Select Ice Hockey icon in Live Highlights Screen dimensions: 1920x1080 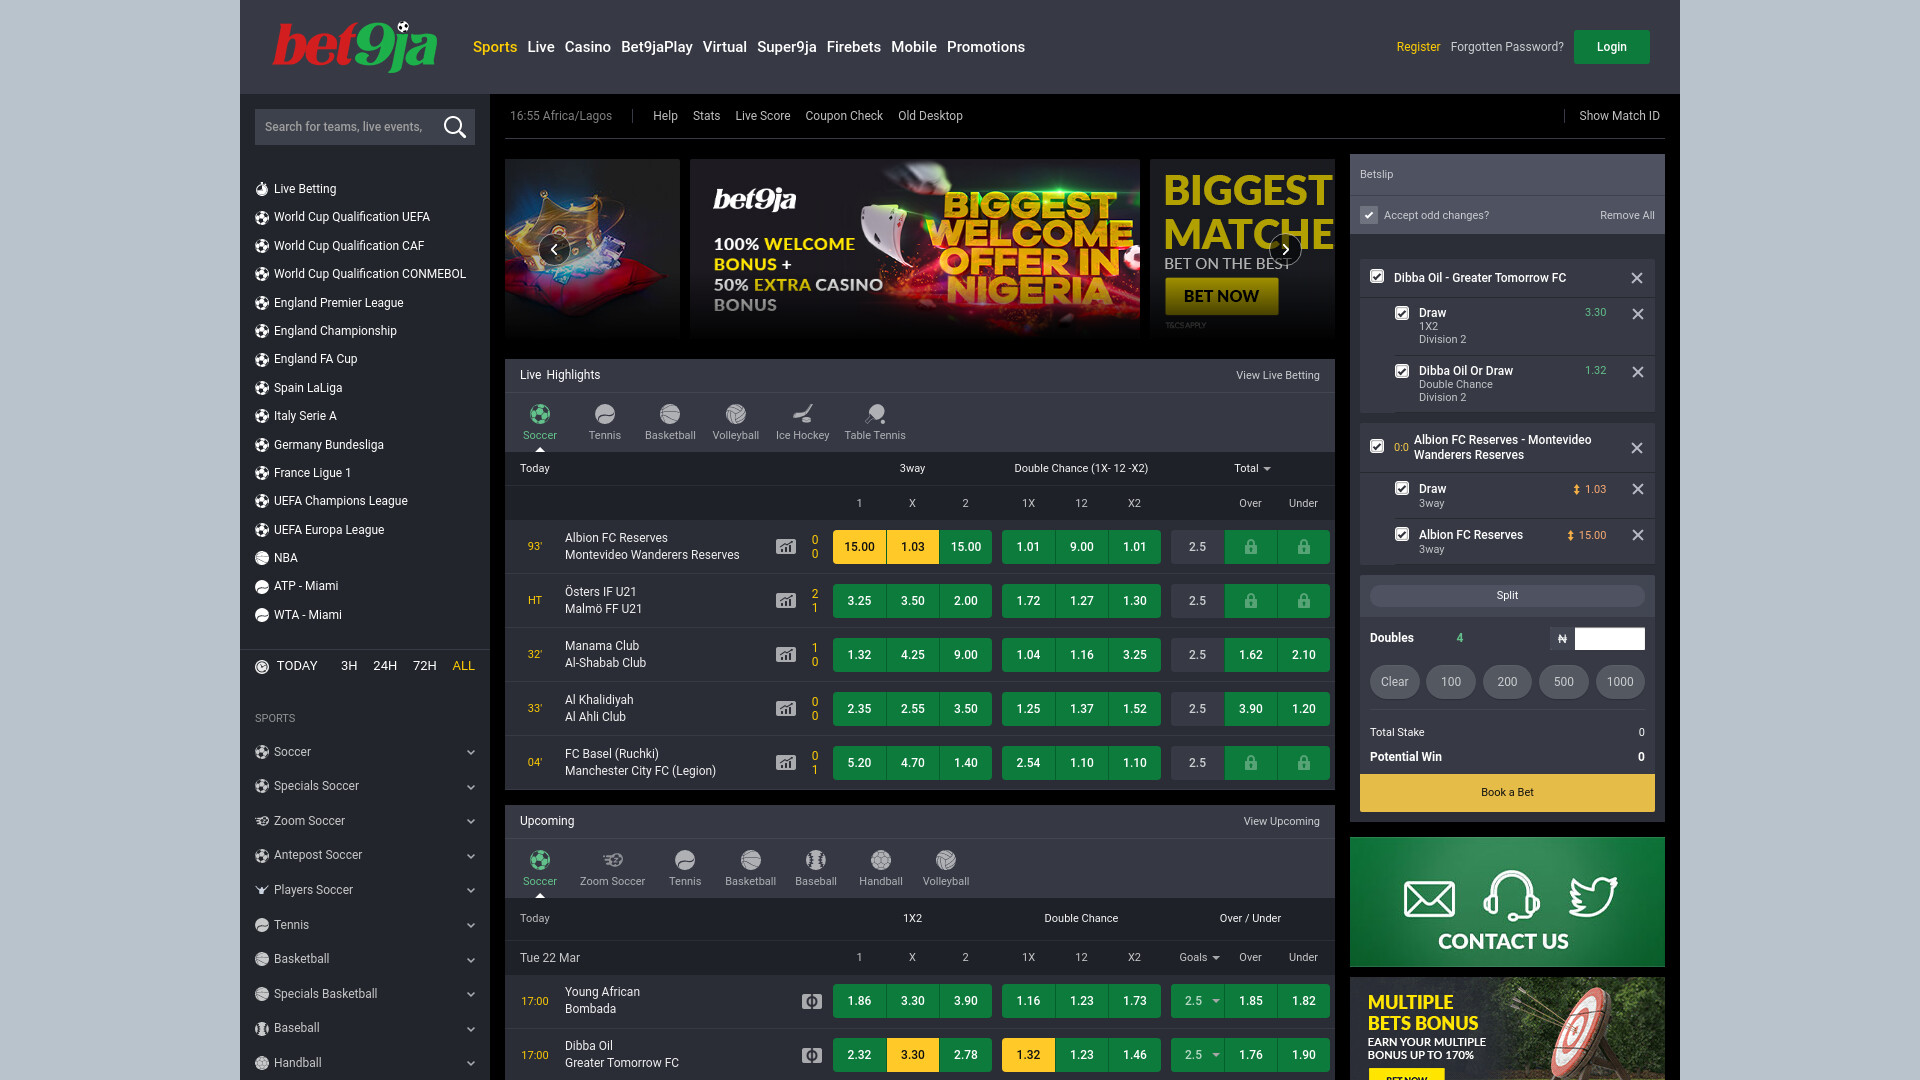click(x=803, y=414)
